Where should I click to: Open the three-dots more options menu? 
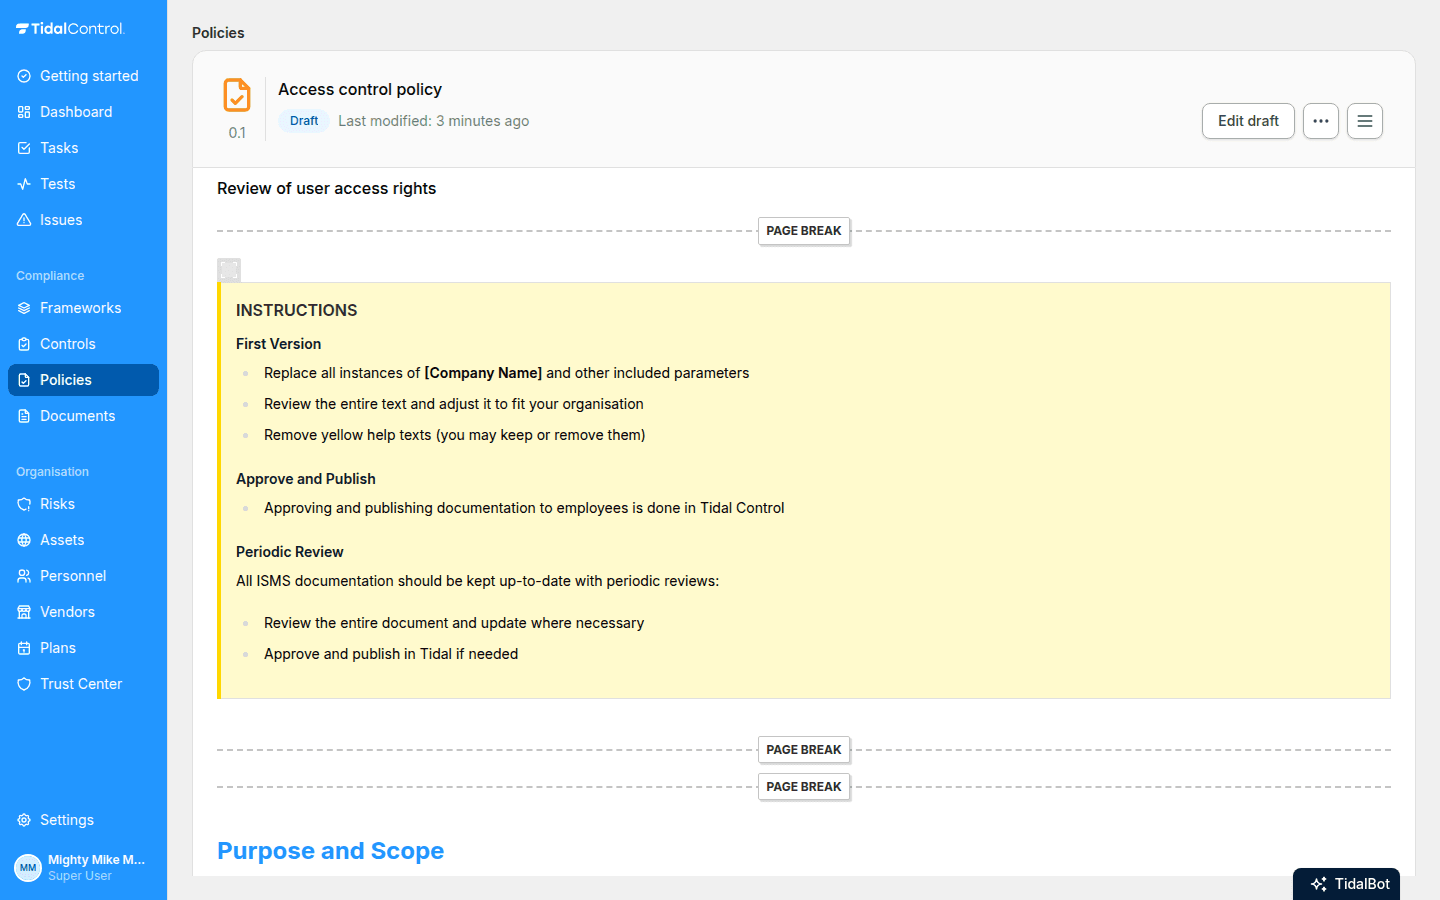tap(1321, 121)
